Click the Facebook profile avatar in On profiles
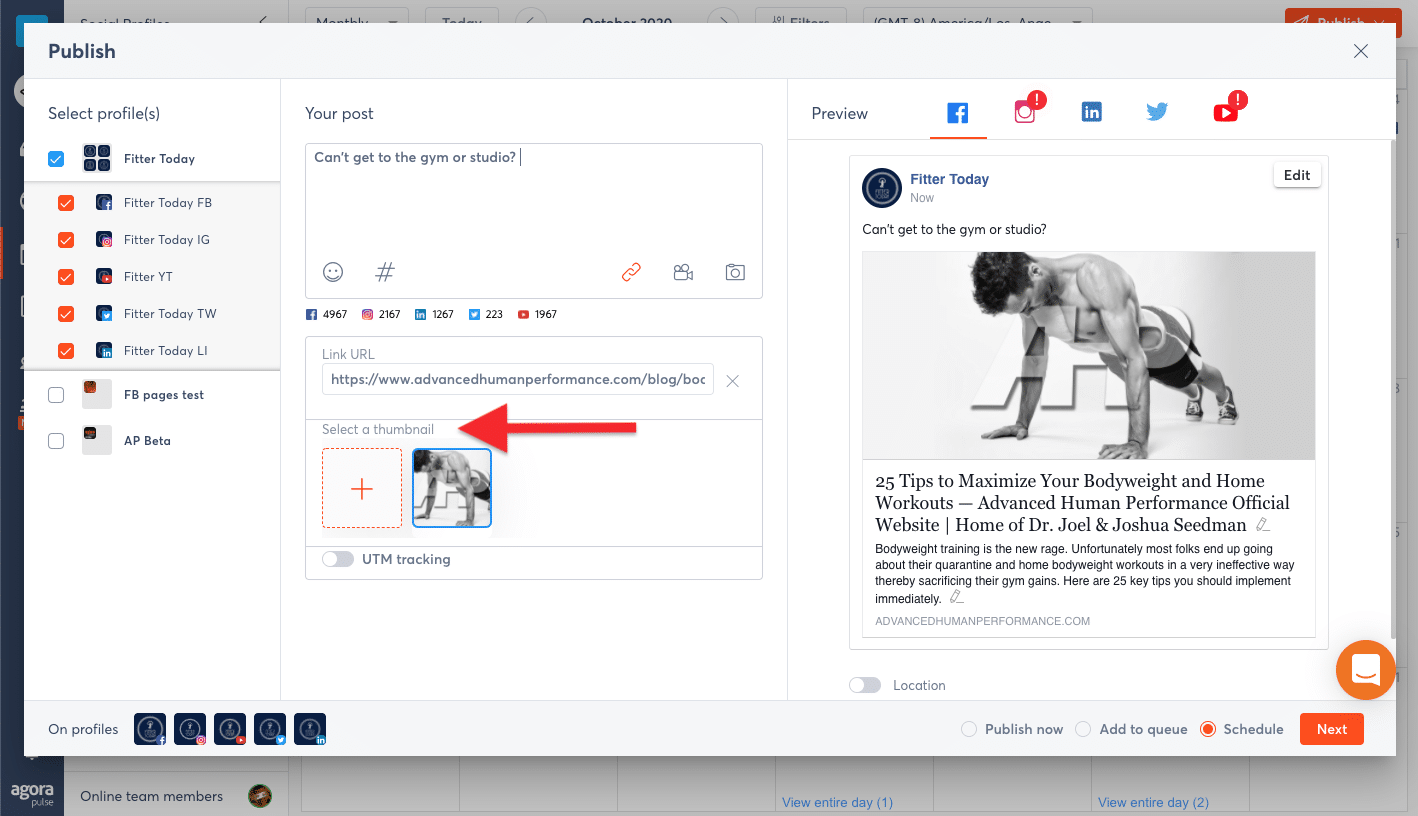1418x816 pixels. pos(150,729)
